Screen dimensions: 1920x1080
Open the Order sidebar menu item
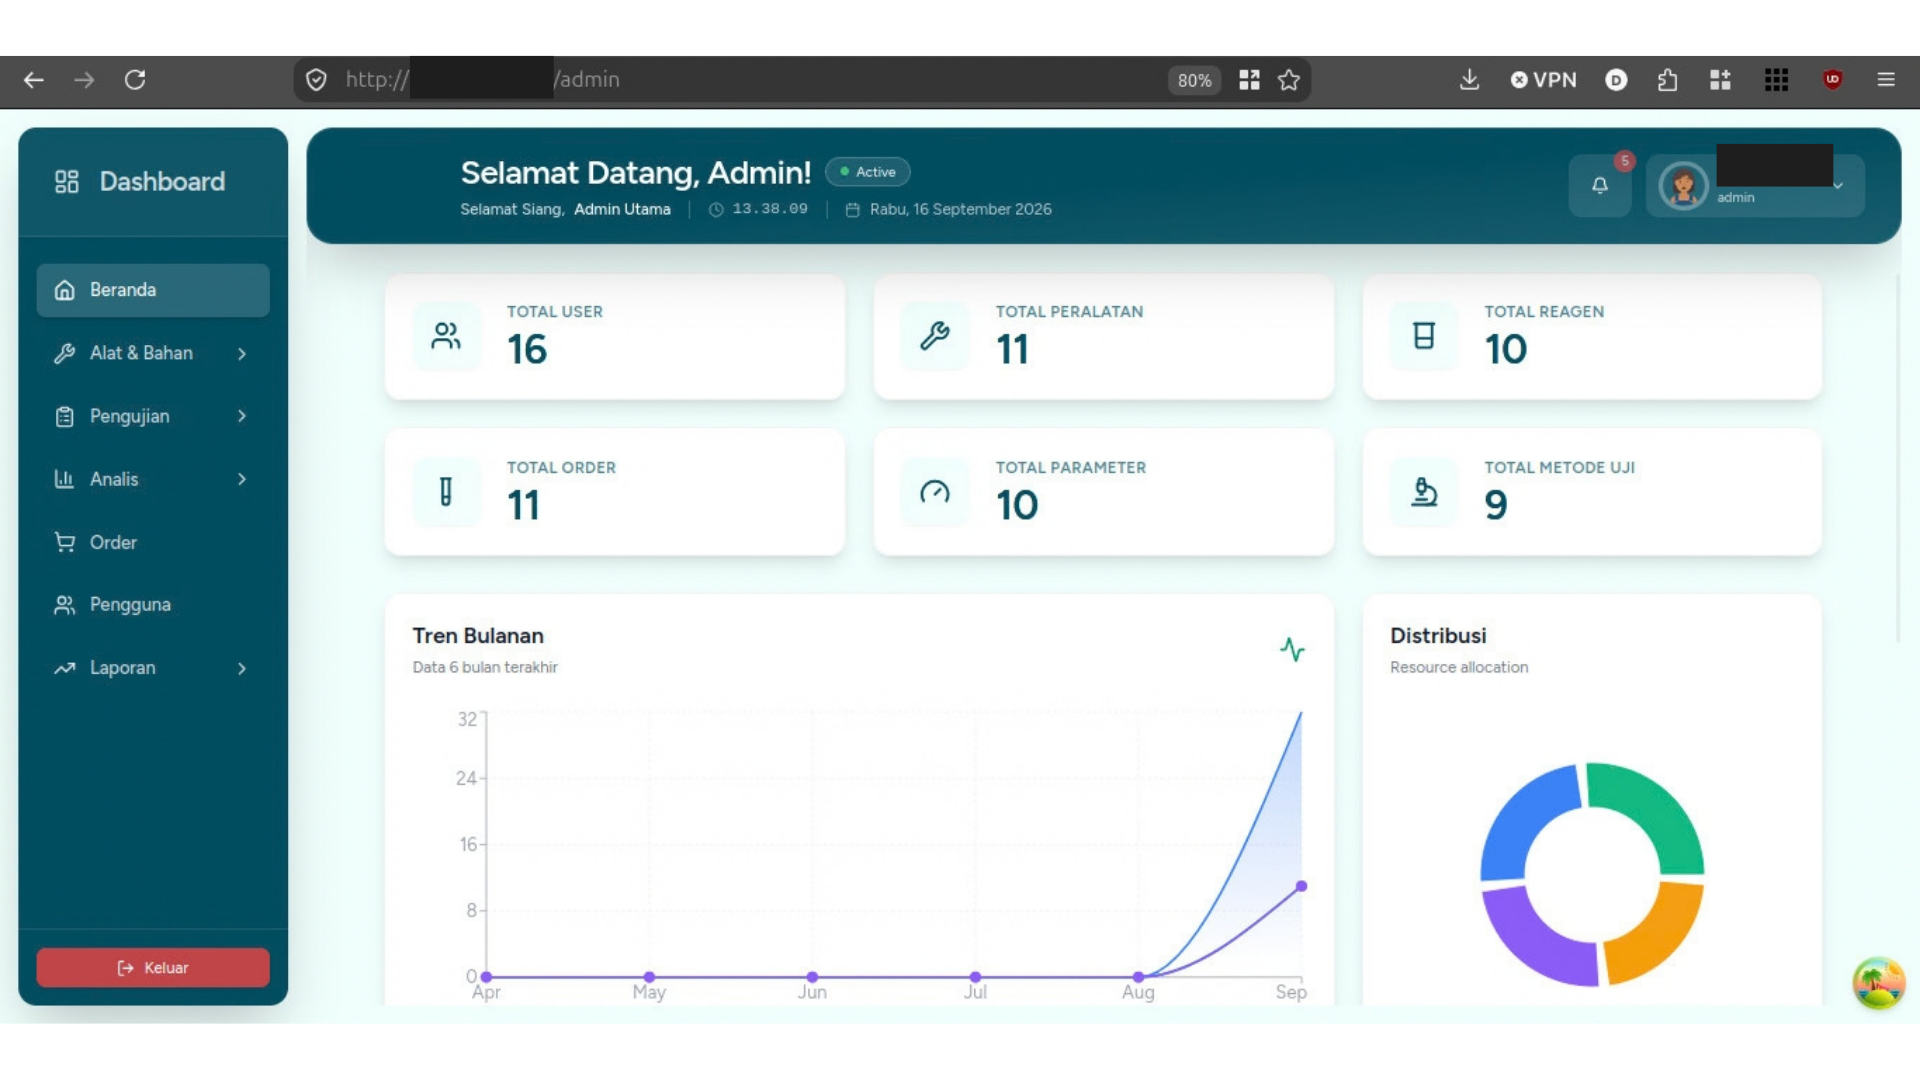tap(153, 542)
